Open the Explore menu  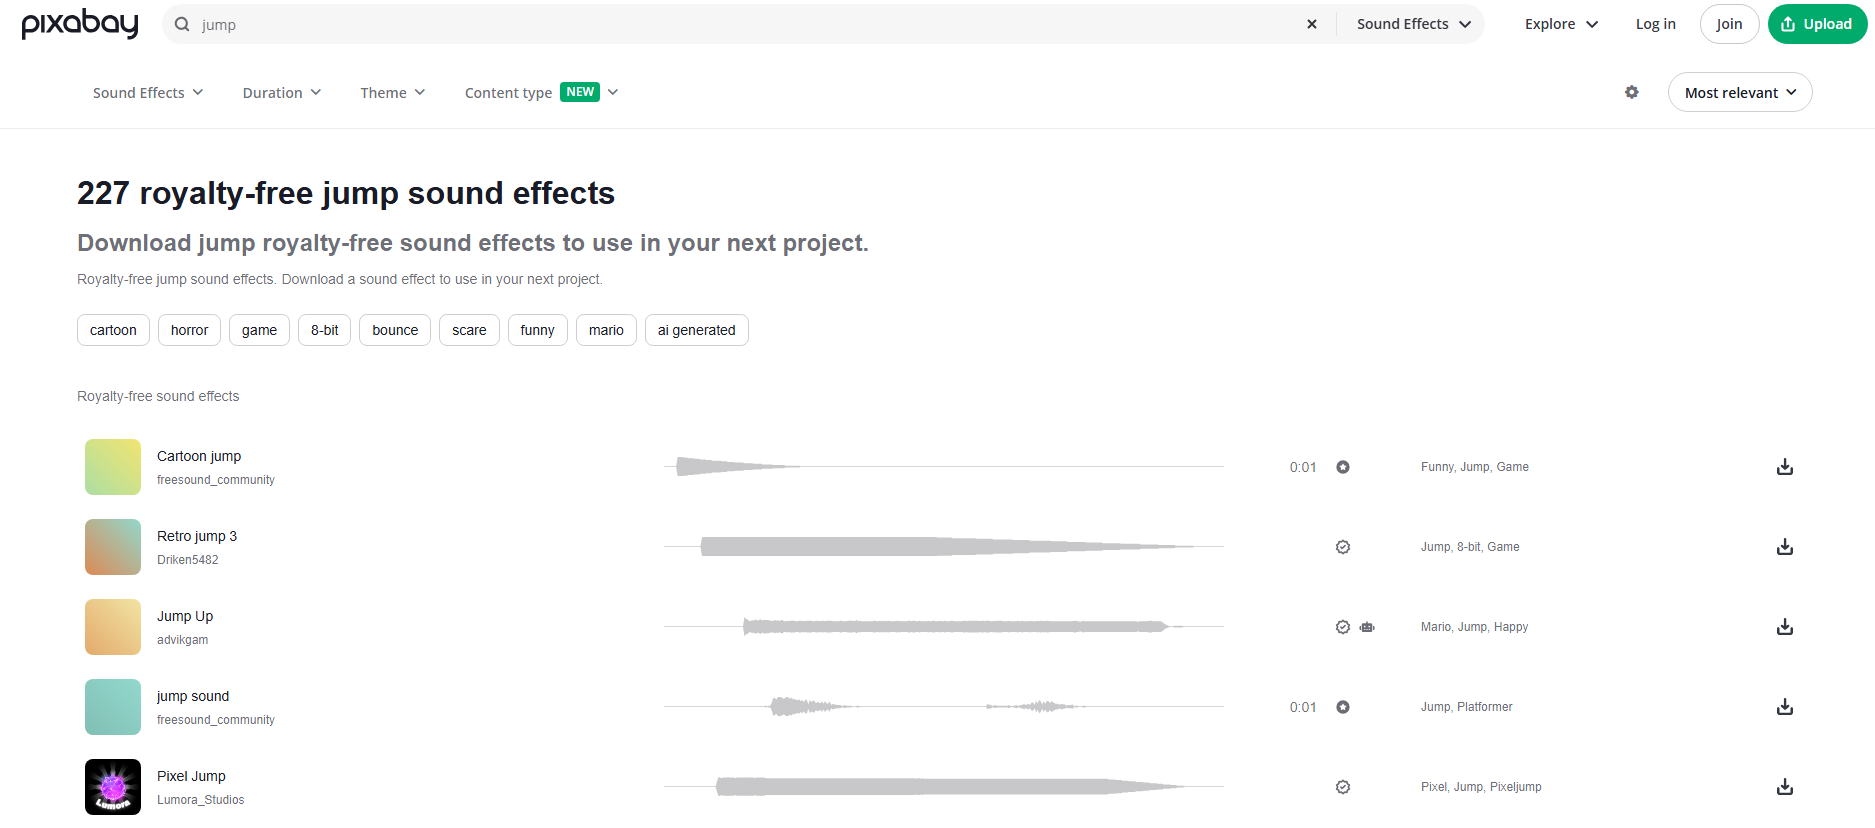click(x=1560, y=24)
